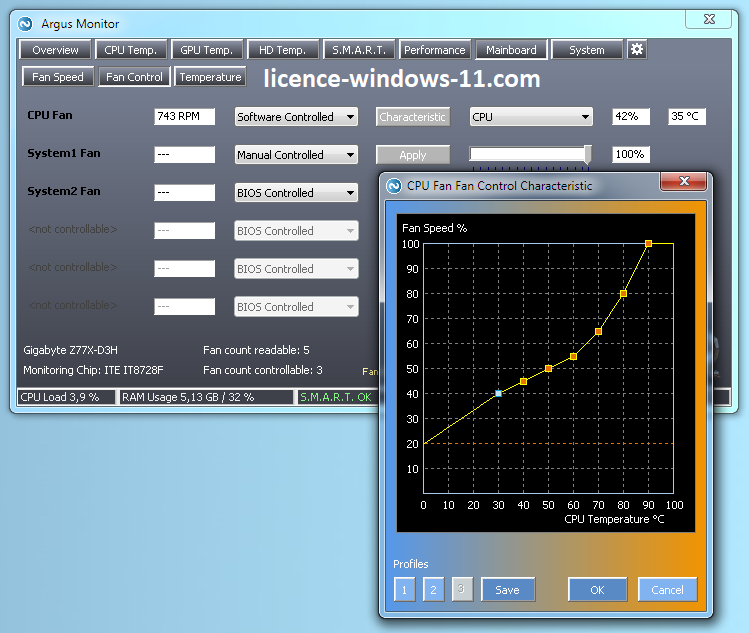This screenshot has width=749, height=633.
Task: Select fan profile 3
Action: point(462,590)
